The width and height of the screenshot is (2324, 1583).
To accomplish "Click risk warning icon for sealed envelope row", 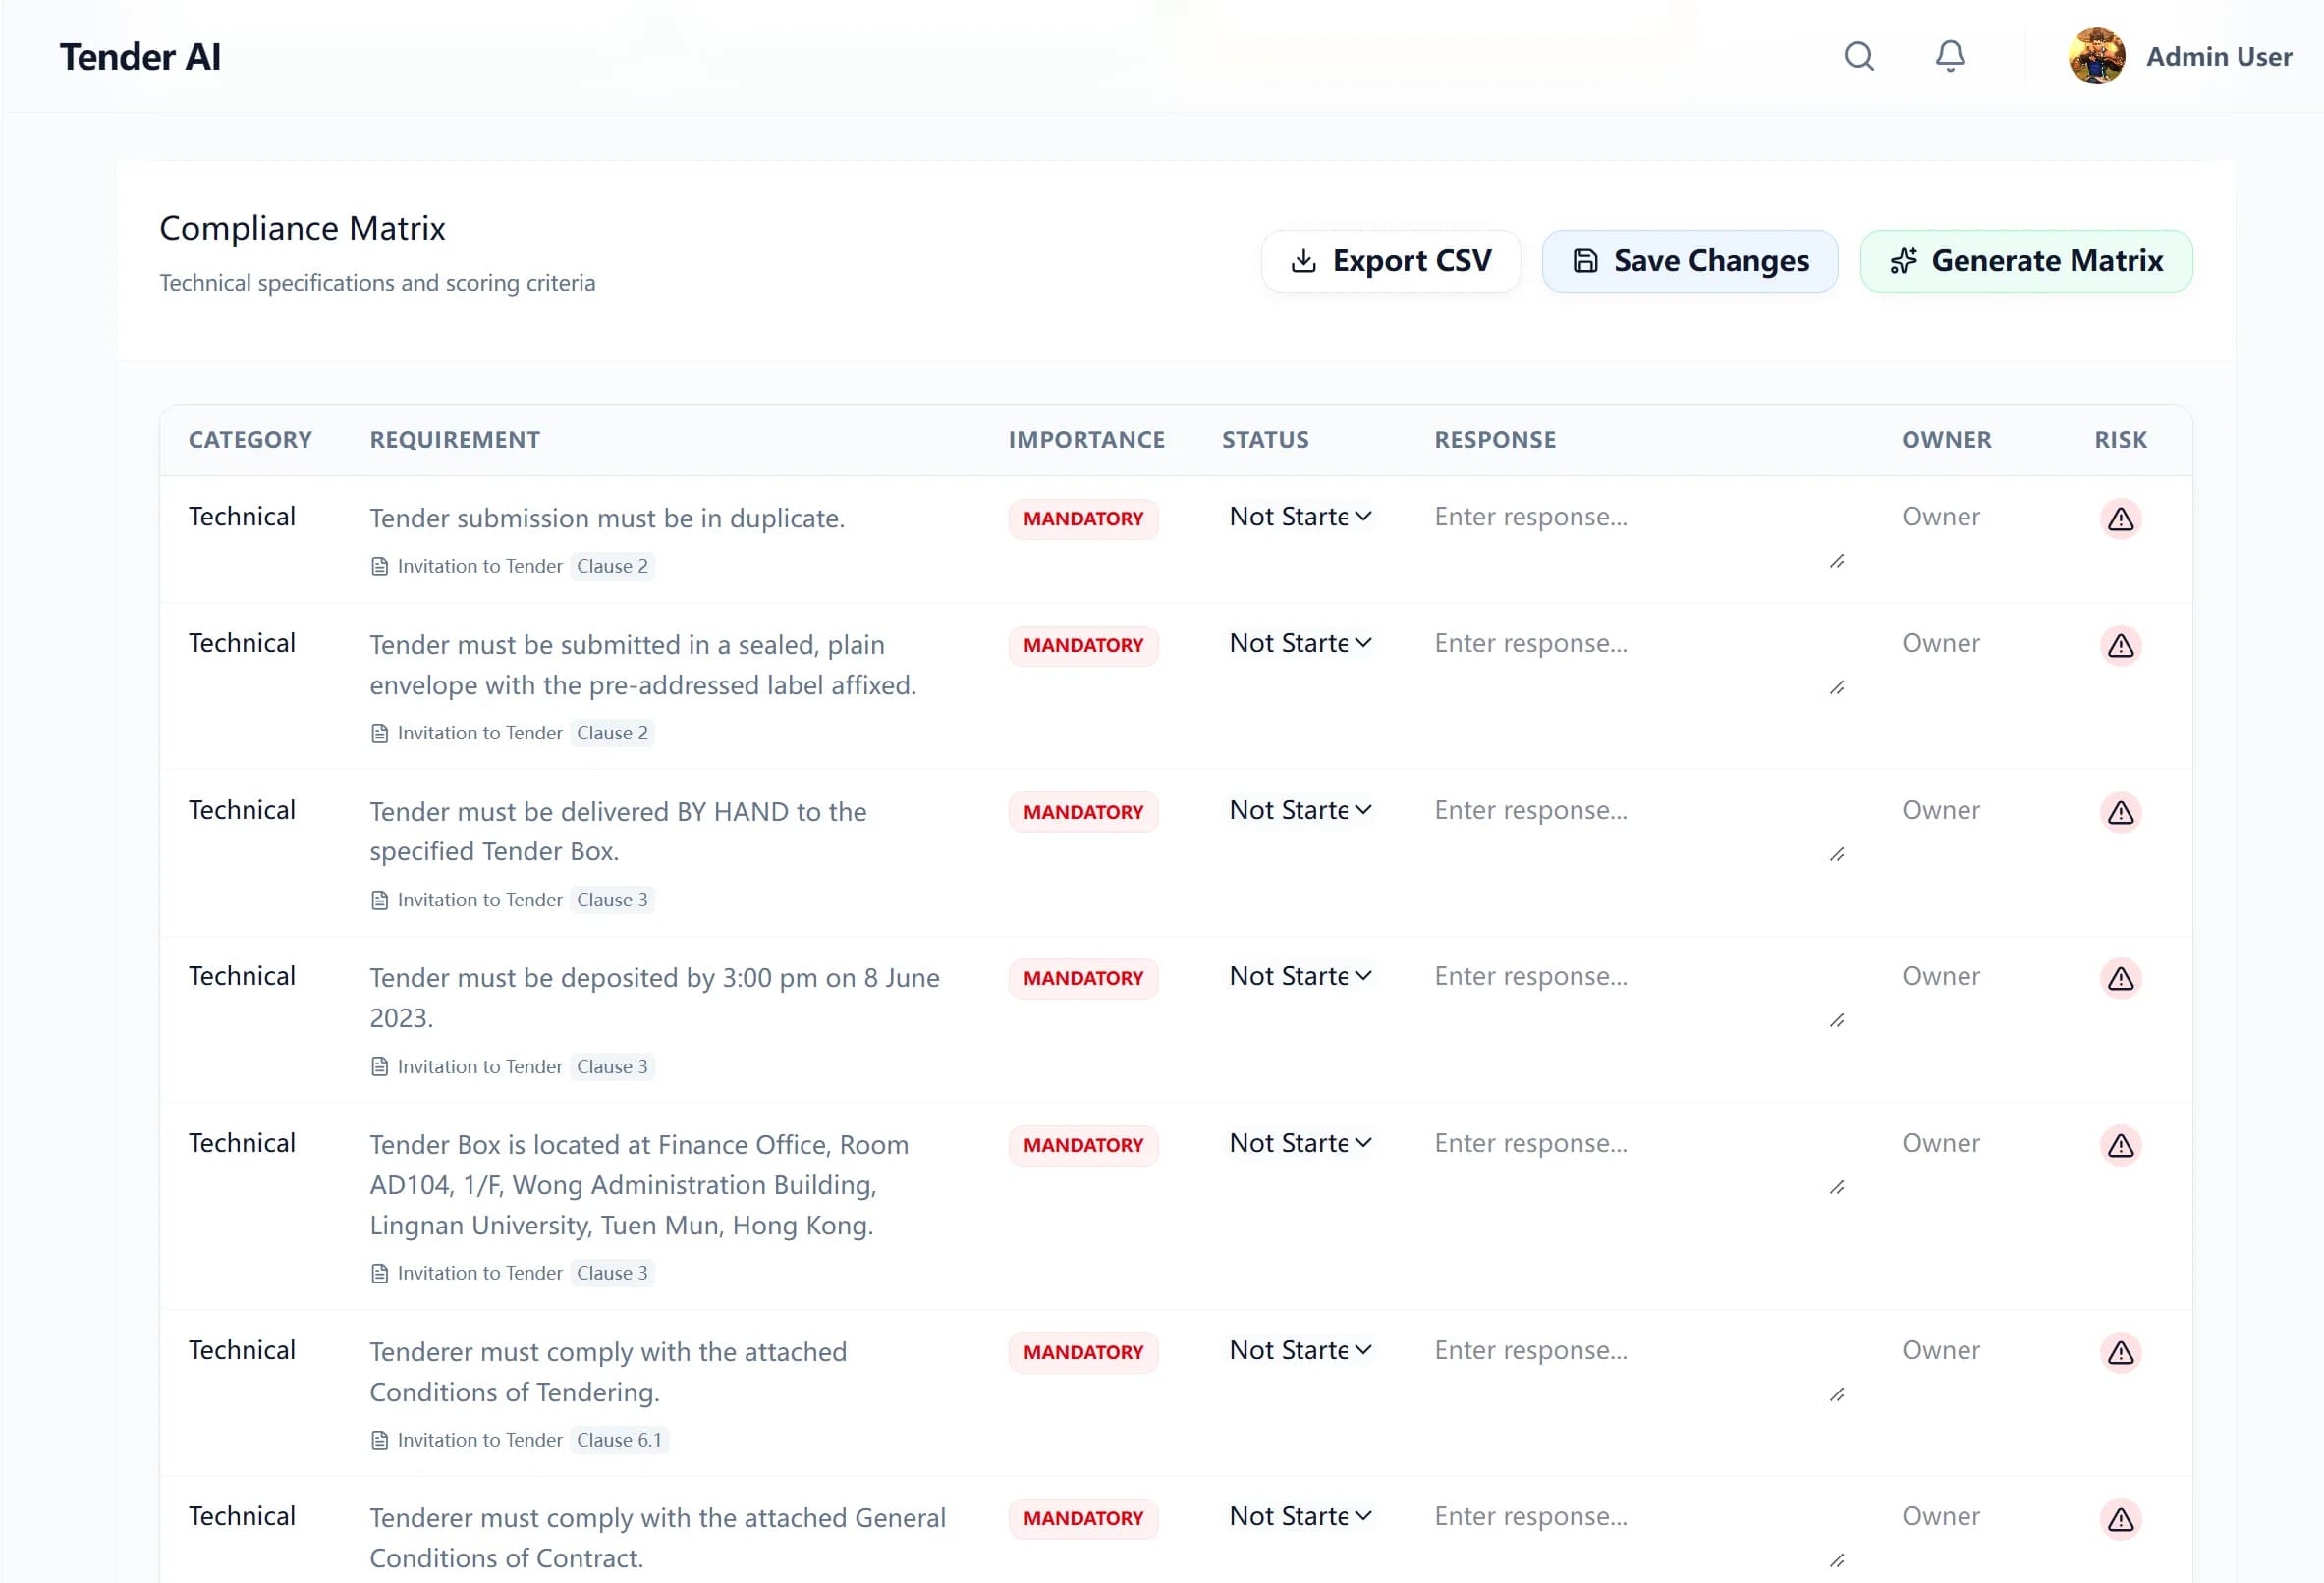I will (x=2120, y=646).
